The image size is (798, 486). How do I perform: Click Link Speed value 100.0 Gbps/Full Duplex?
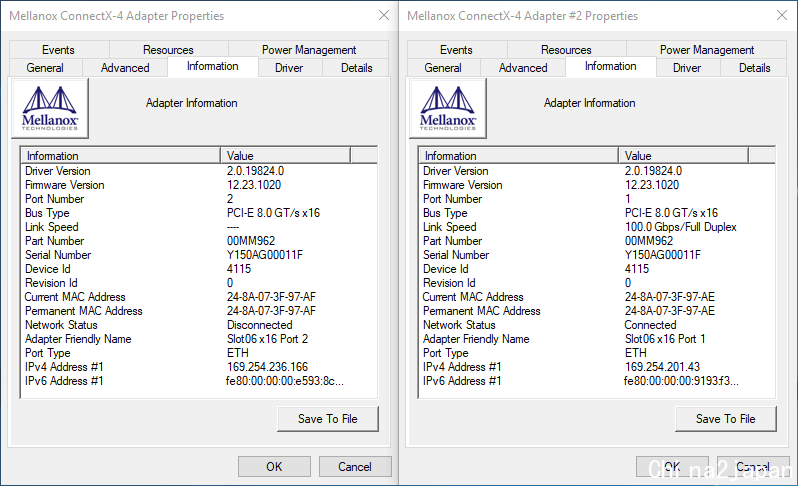[681, 227]
